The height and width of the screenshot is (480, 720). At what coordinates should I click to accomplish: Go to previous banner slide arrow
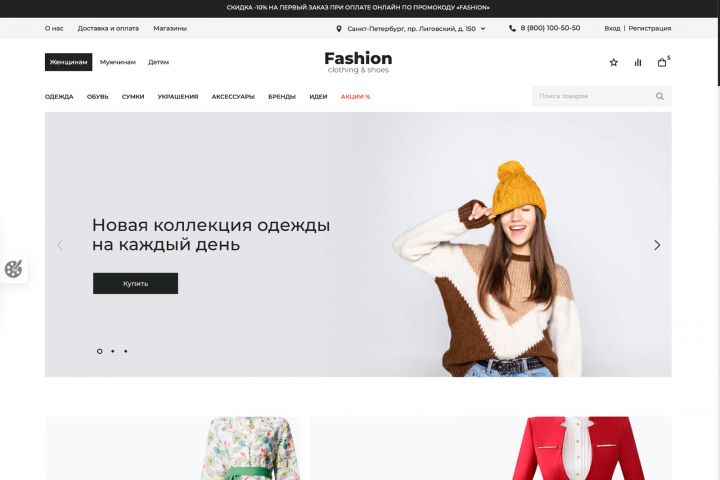(60, 245)
